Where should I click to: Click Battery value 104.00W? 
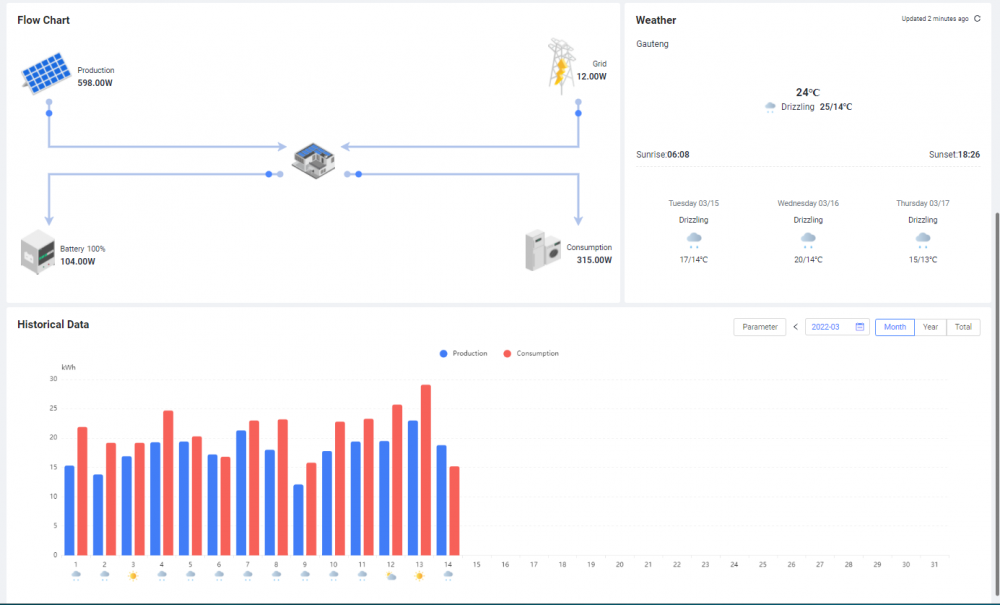(78, 261)
